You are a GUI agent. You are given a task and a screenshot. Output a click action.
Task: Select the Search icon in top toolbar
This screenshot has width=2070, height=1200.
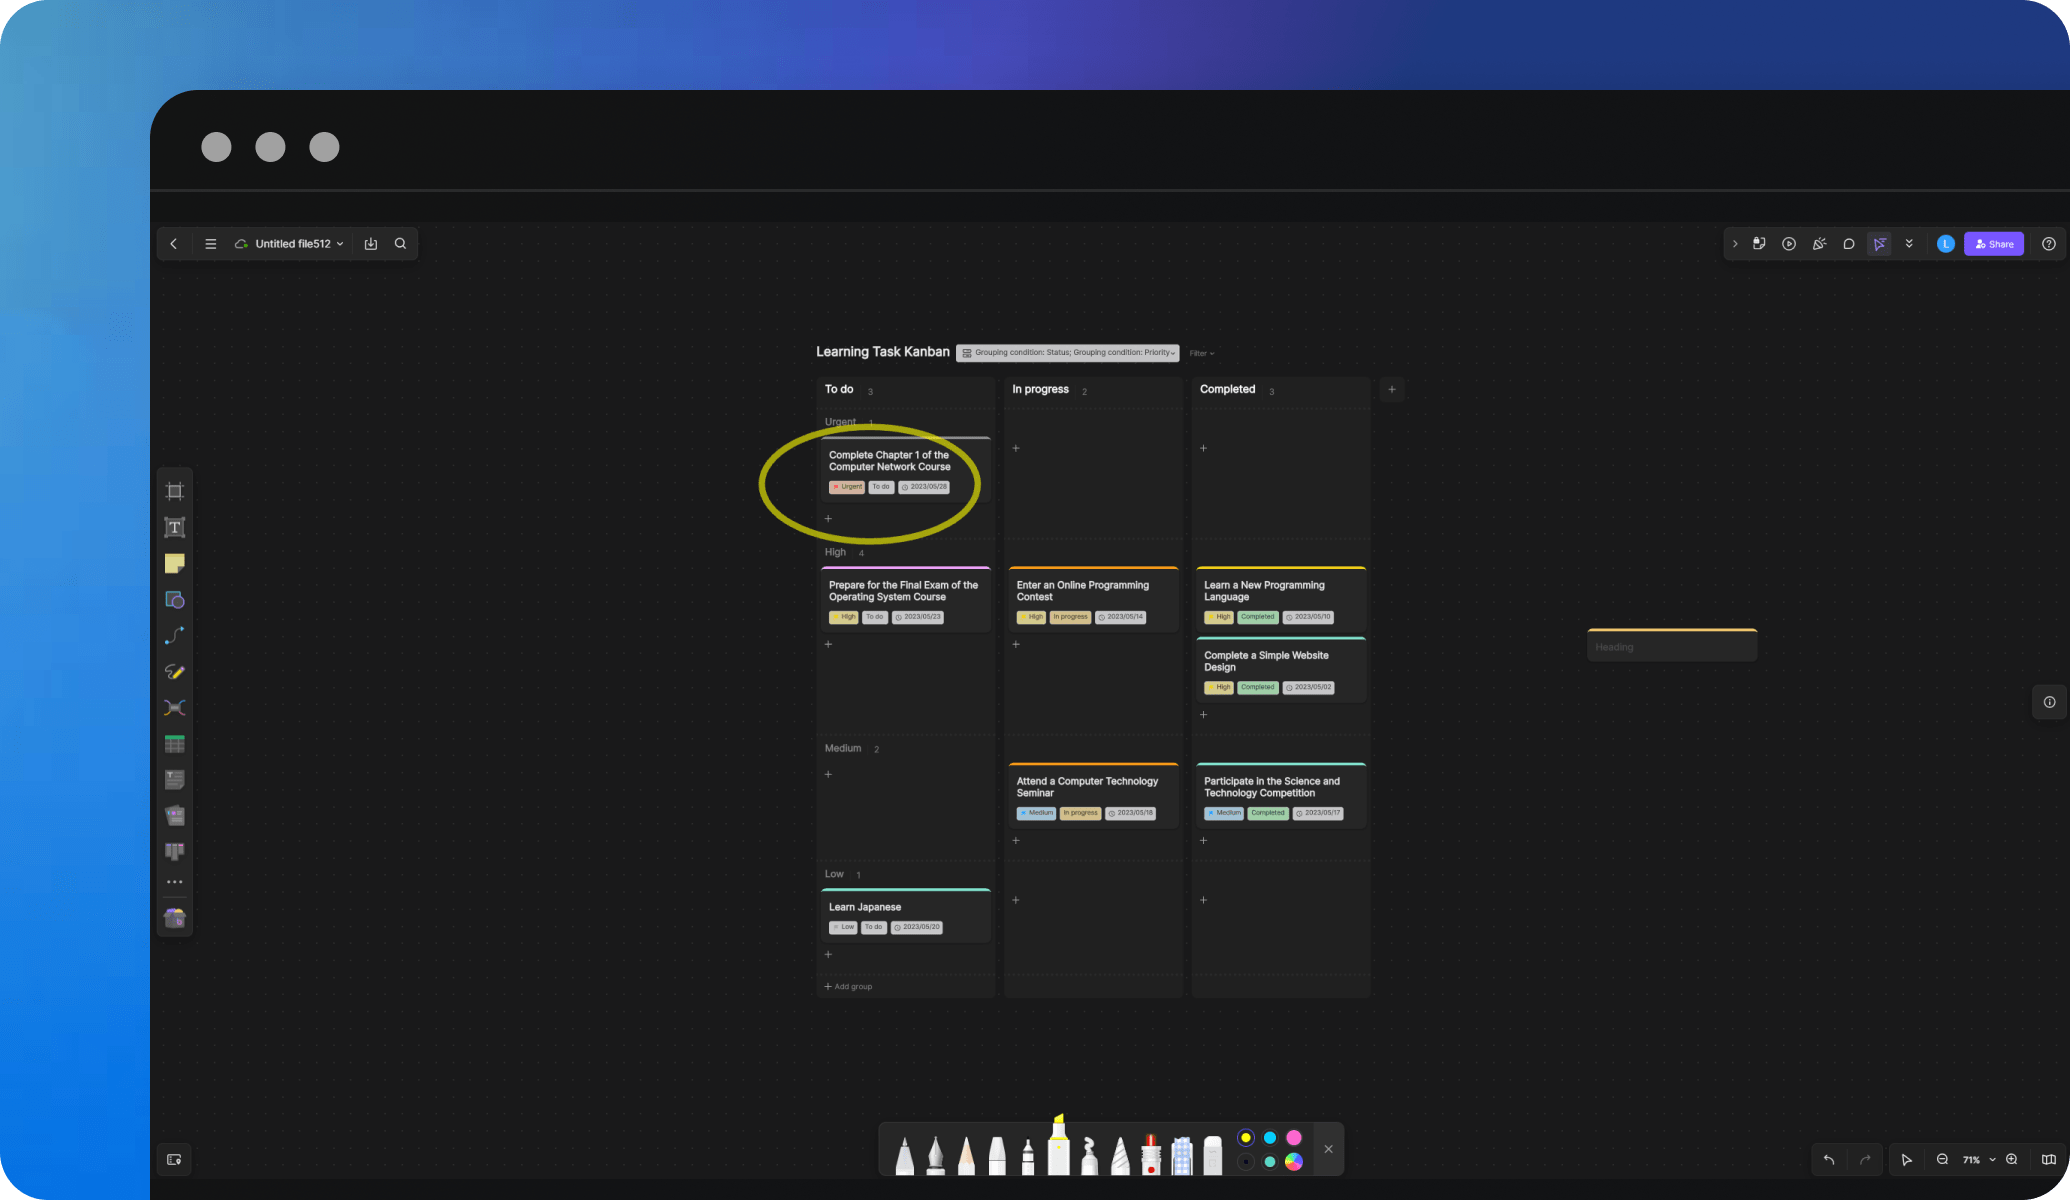(400, 243)
